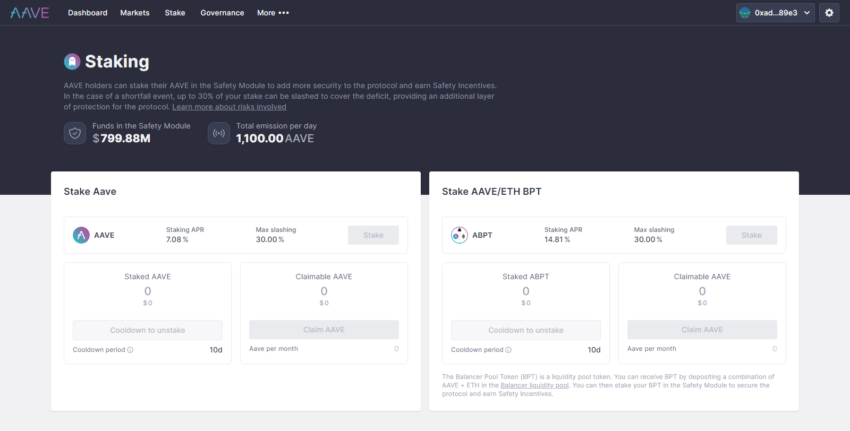This screenshot has height=431, width=850.
Task: Click the AAVE token icon
Action: tap(81, 235)
